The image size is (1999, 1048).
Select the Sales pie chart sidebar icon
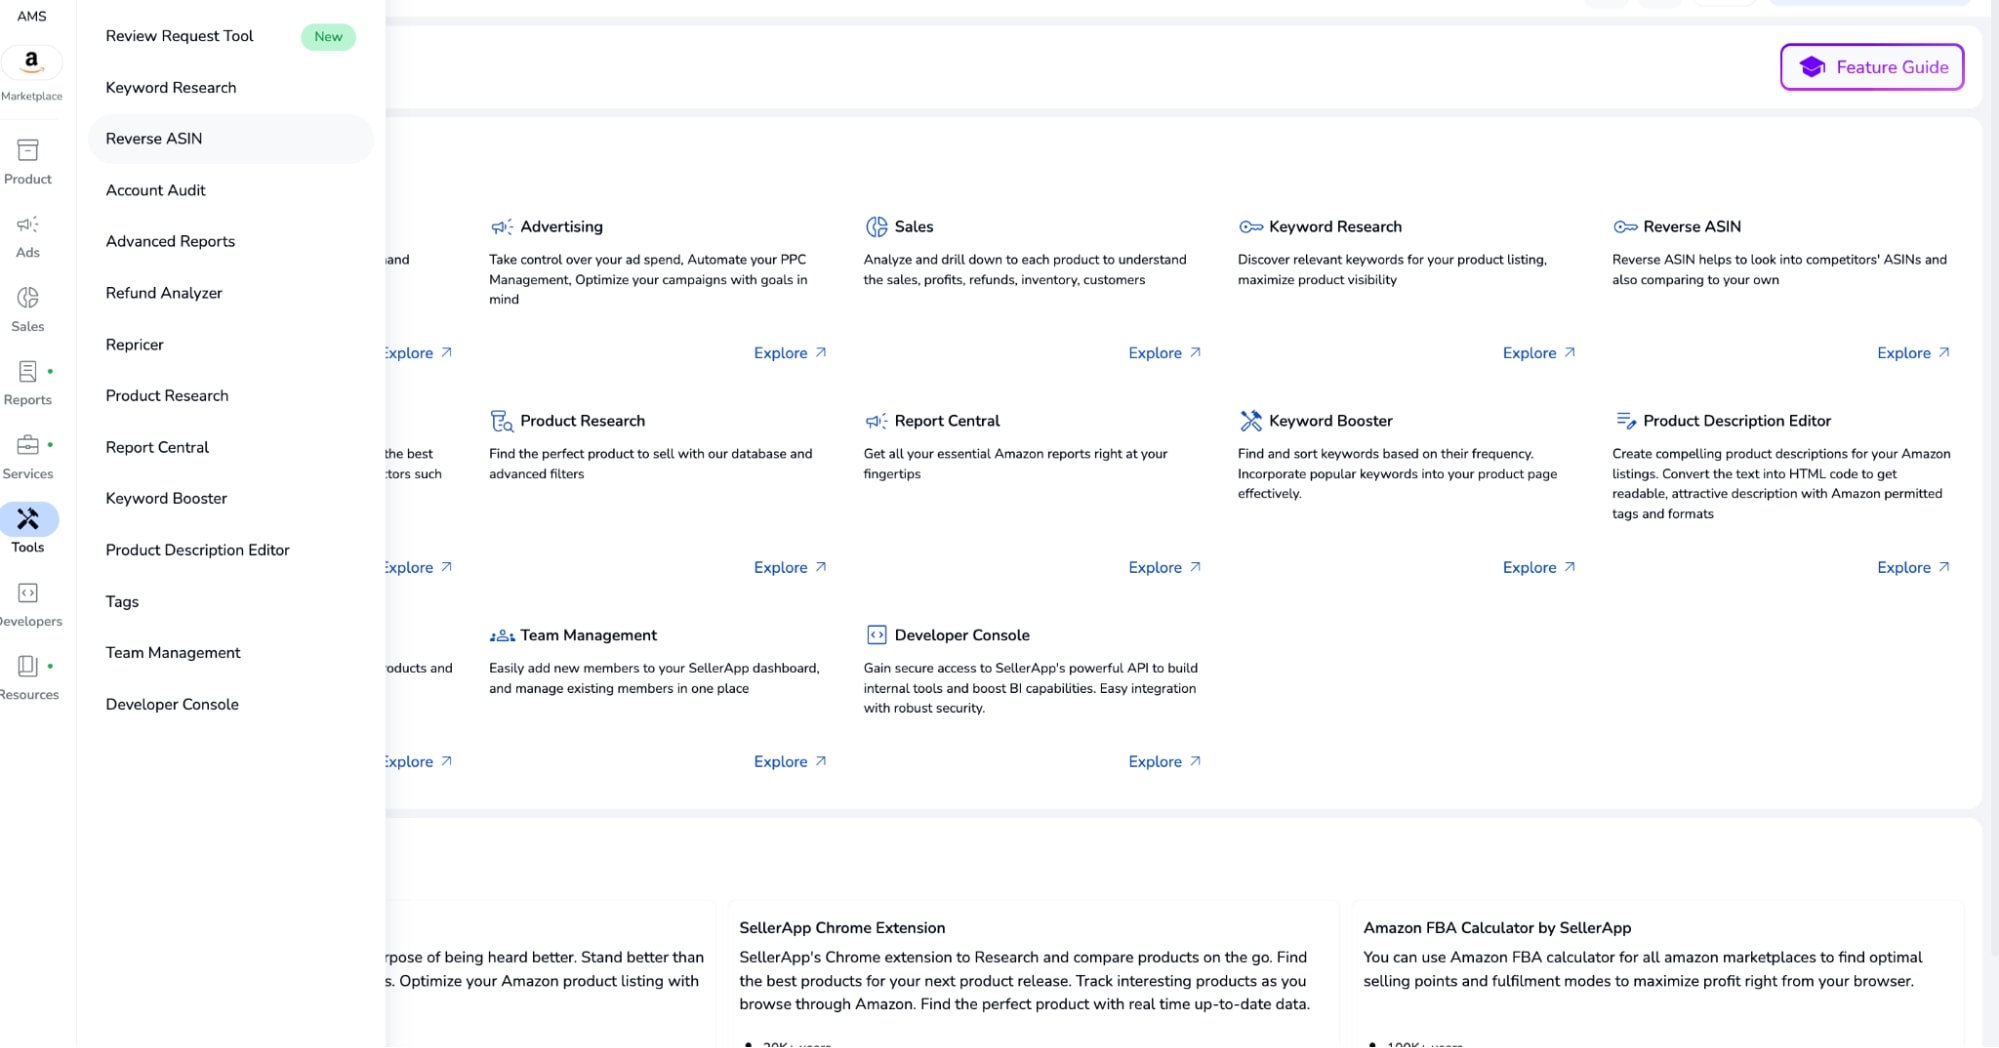28,298
